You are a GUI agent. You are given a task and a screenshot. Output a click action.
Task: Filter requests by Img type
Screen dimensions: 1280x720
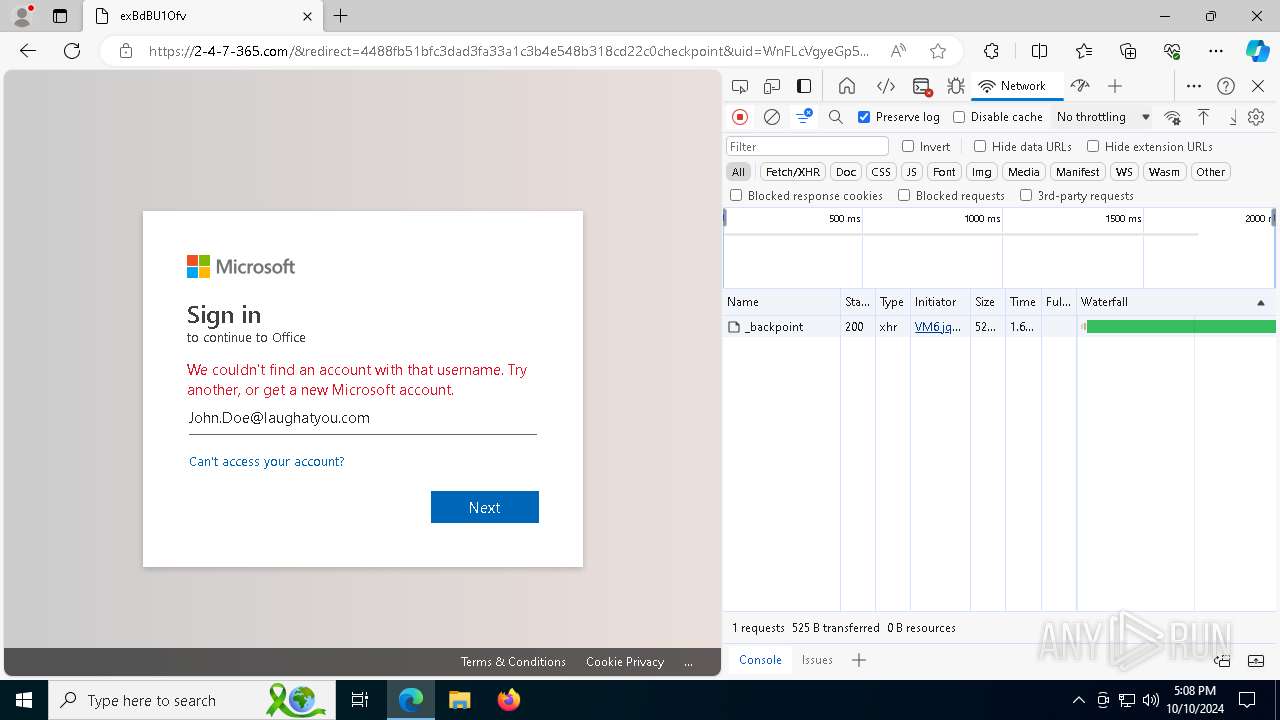pyautogui.click(x=982, y=172)
